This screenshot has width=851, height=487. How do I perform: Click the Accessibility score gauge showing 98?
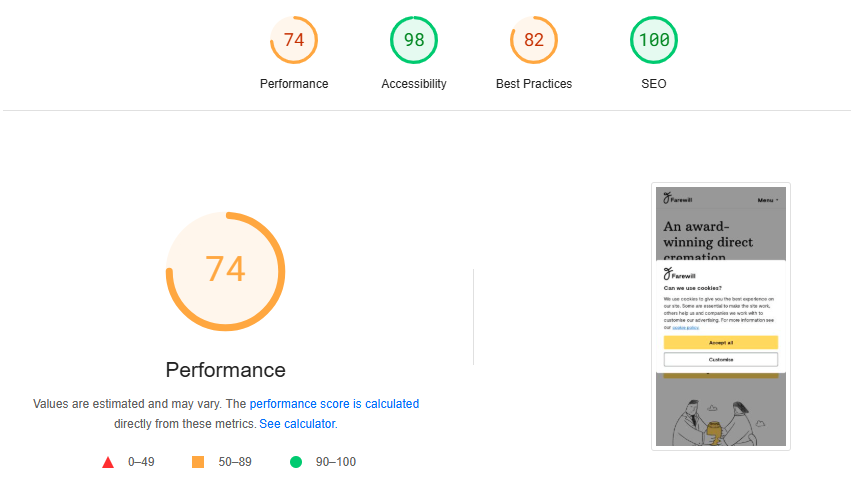point(414,40)
